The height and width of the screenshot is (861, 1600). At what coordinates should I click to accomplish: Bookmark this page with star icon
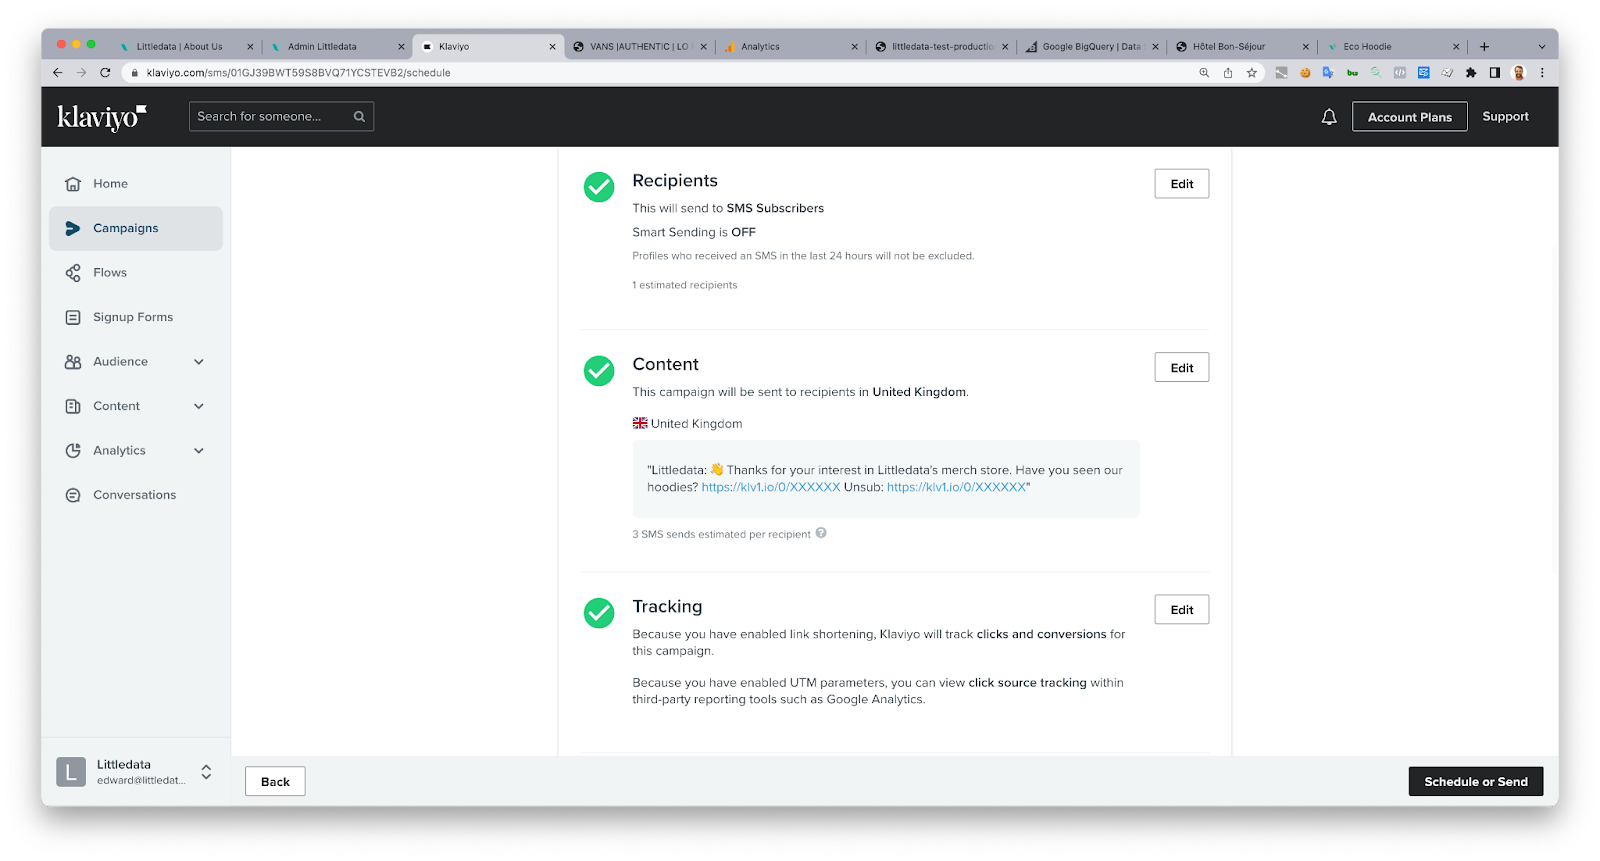click(x=1252, y=73)
